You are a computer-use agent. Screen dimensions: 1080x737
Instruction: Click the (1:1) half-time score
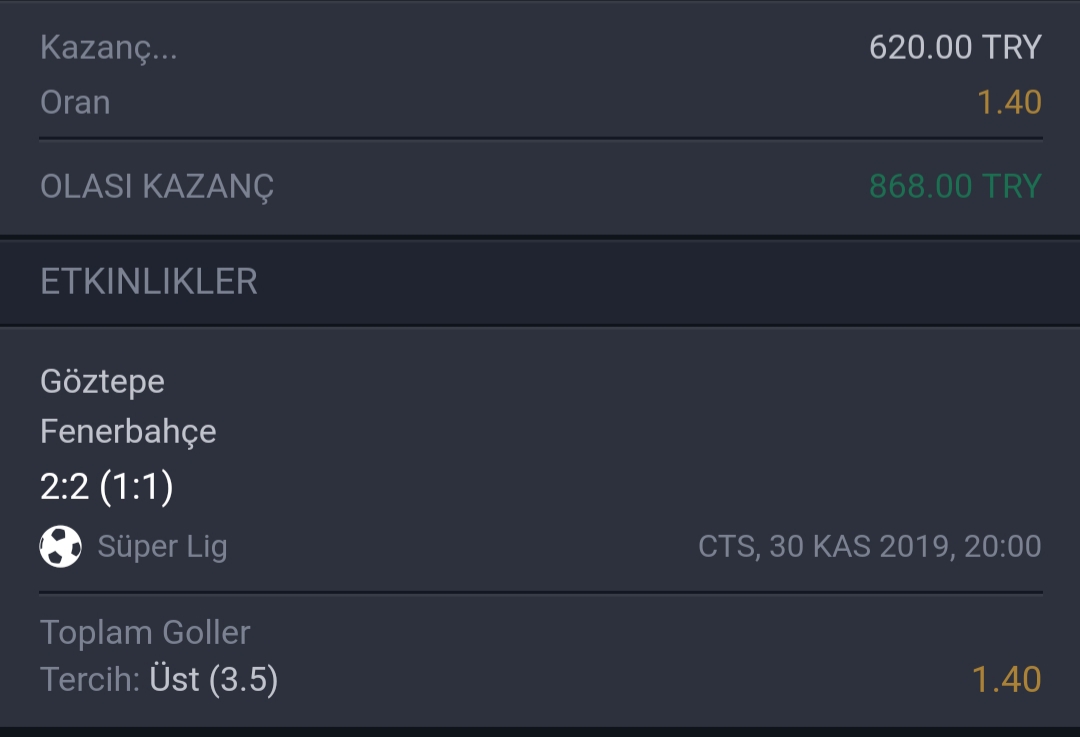[x=136, y=487]
